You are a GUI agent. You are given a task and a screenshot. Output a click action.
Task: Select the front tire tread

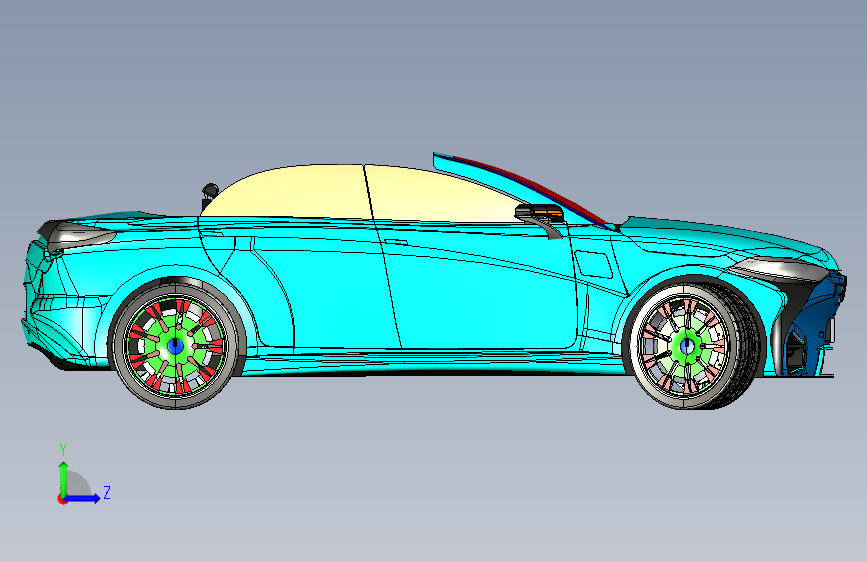point(744,346)
